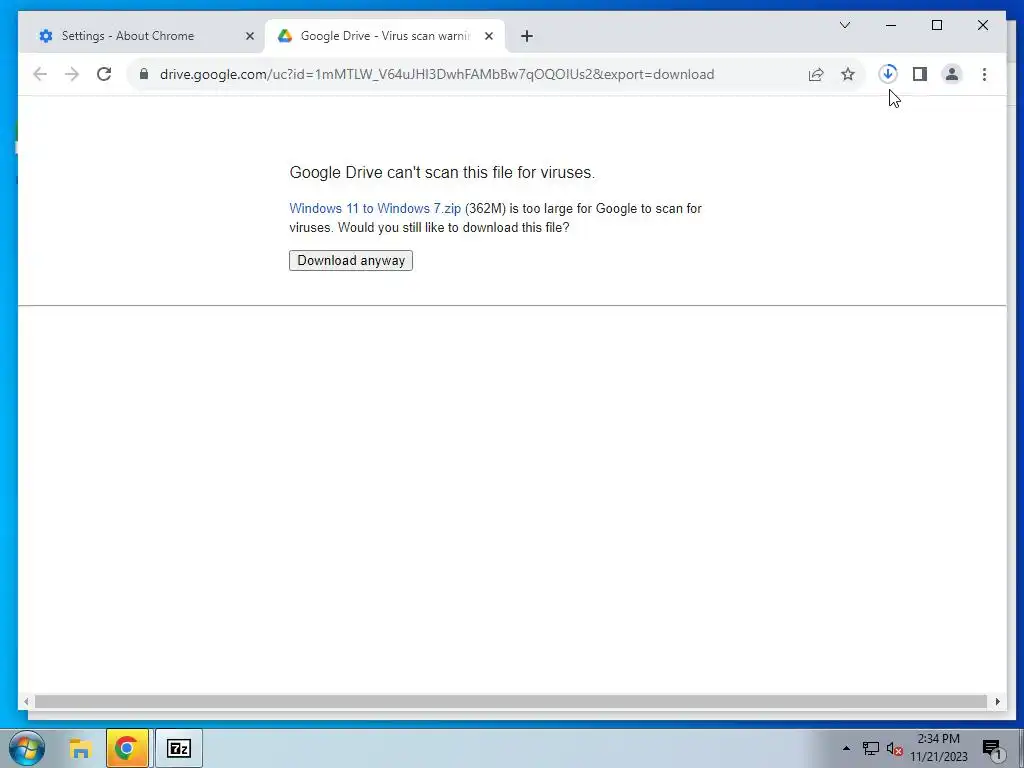Open 7-Zip from the taskbar
This screenshot has height=768, width=1024.
click(x=178, y=748)
